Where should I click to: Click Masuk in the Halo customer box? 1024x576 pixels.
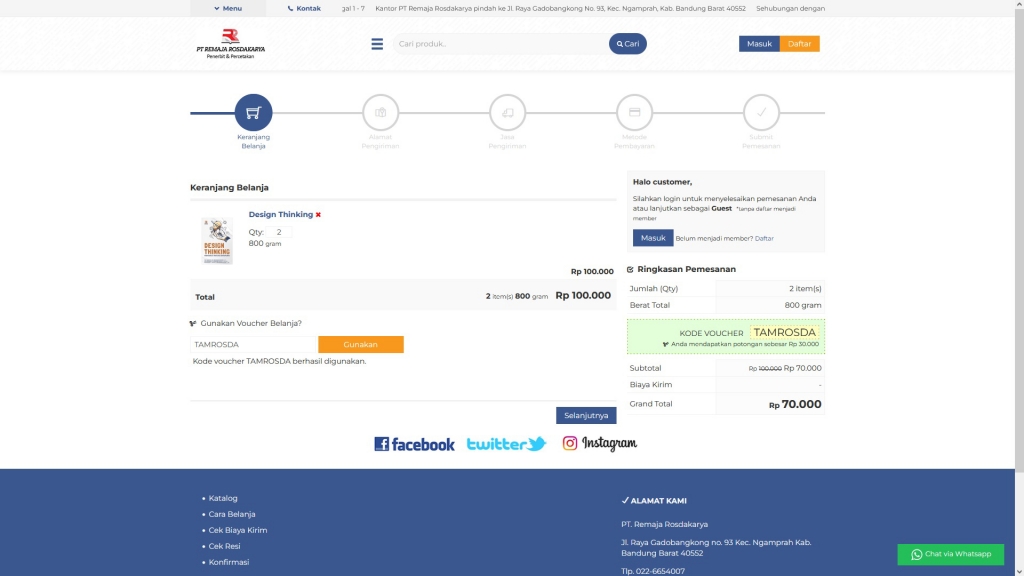(652, 238)
